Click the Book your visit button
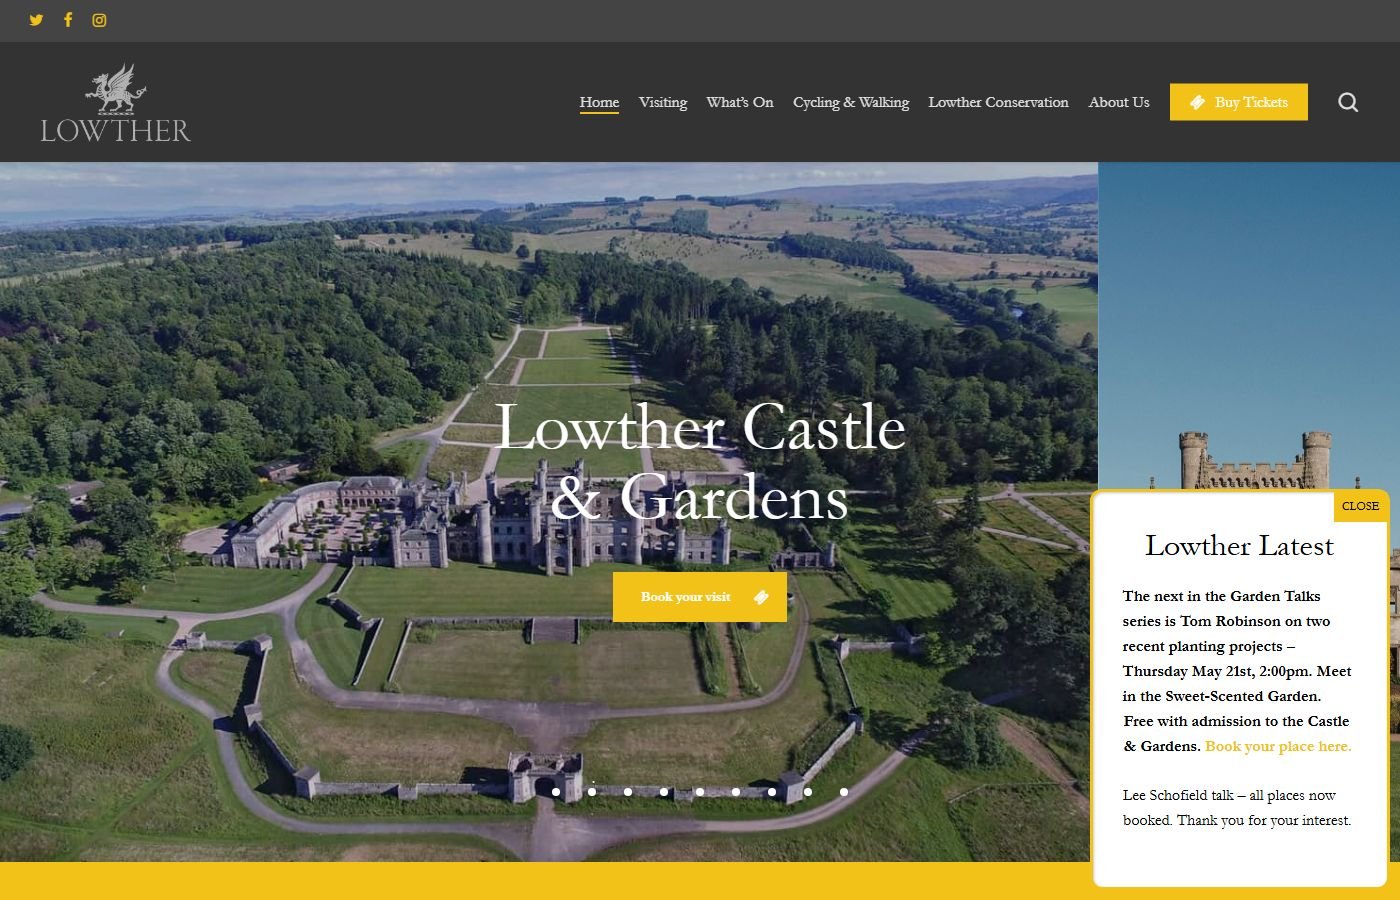Viewport: 1400px width, 900px height. tap(700, 597)
